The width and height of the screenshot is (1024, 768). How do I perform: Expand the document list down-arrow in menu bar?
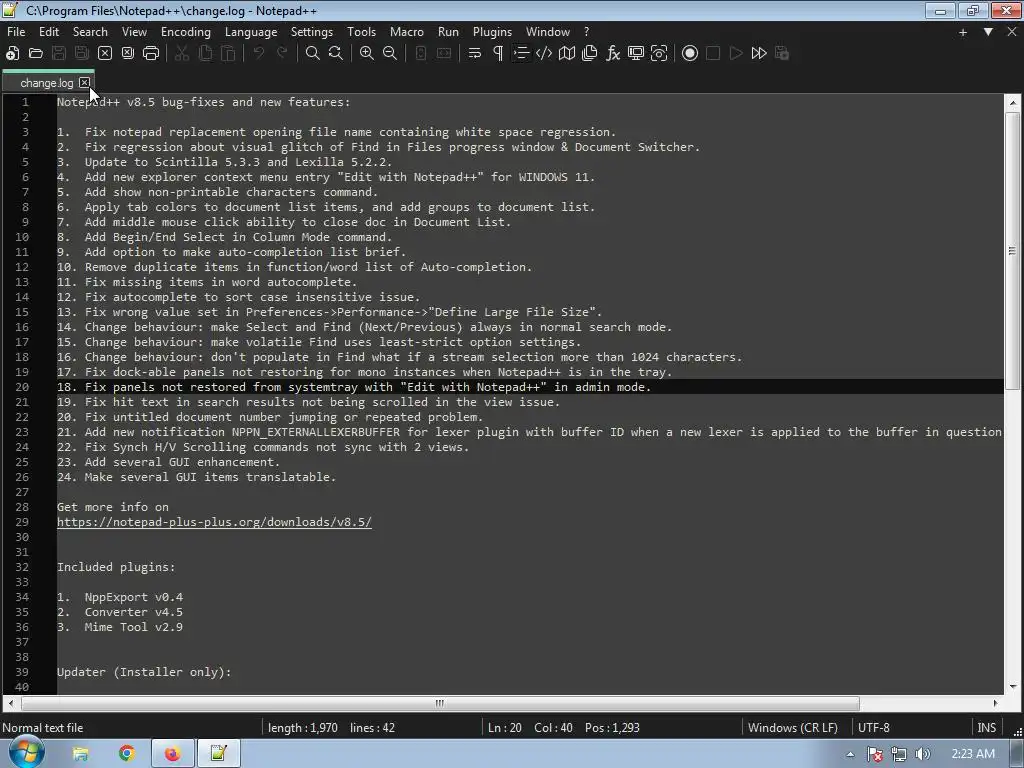coord(988,31)
